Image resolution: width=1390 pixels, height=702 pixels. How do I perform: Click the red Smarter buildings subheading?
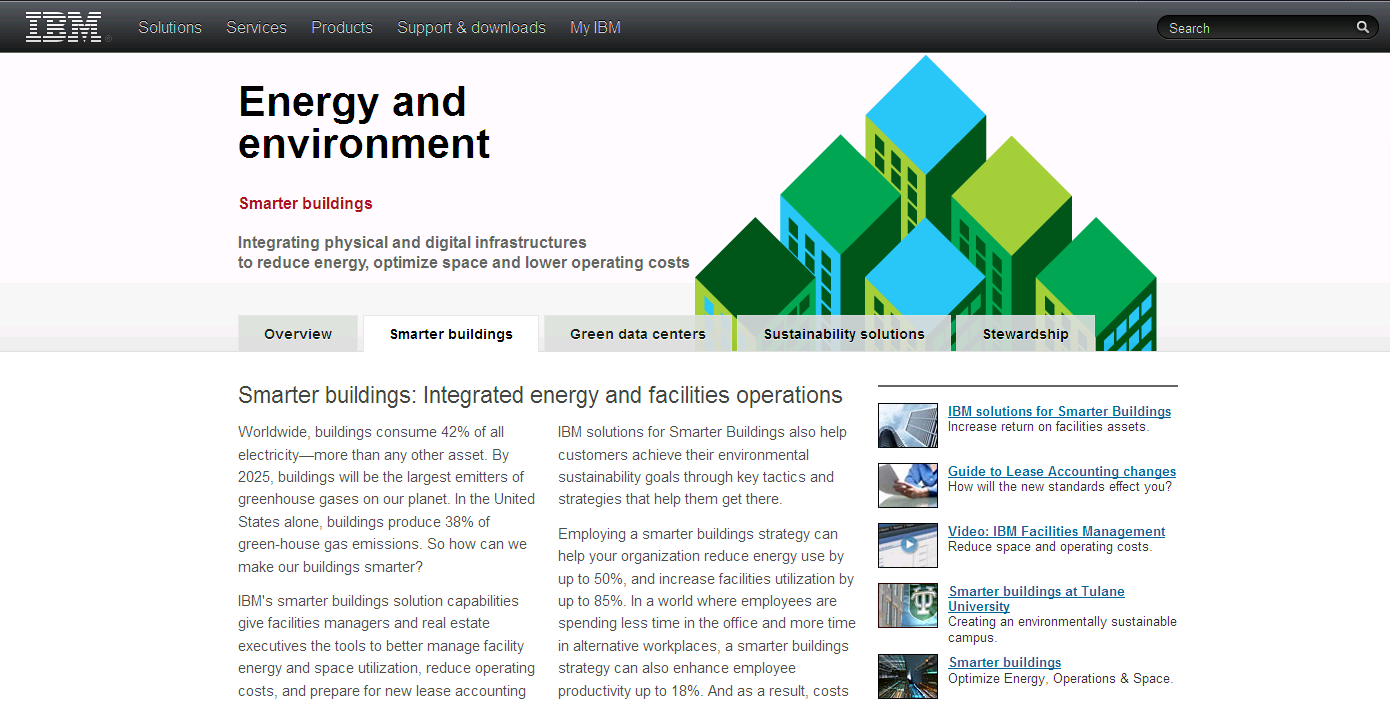click(306, 203)
